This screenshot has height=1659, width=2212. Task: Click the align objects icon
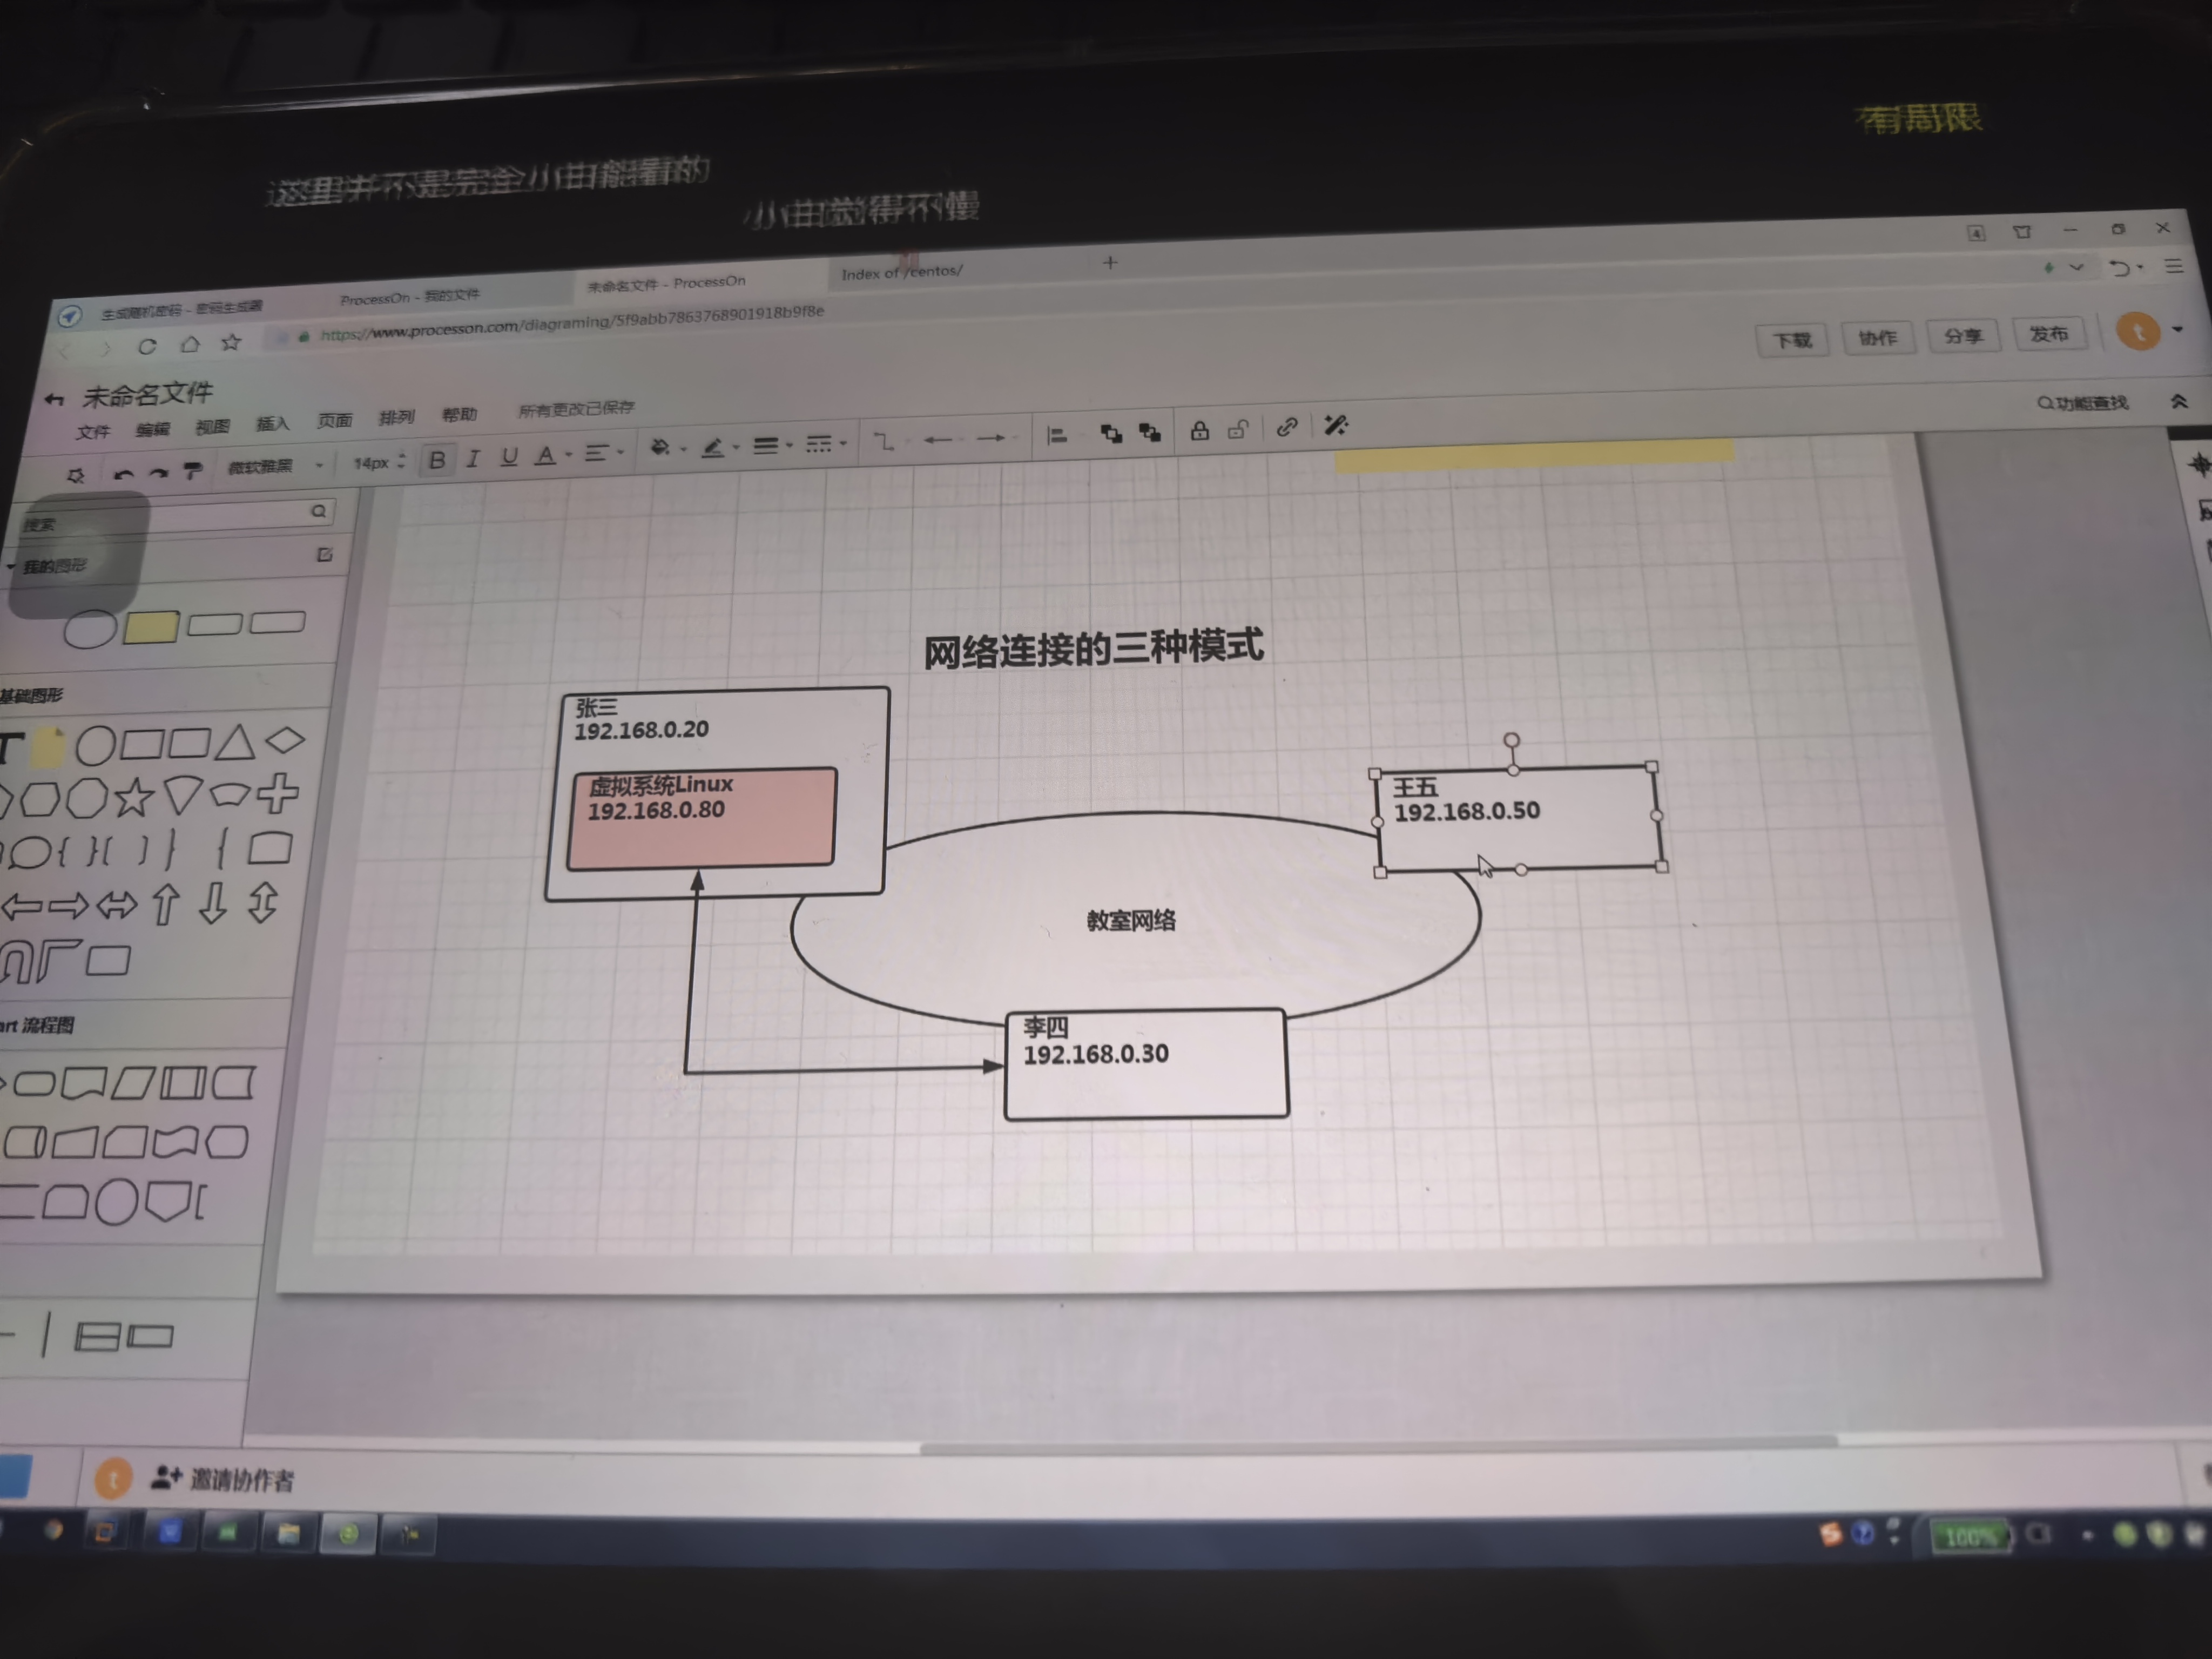1057,435
